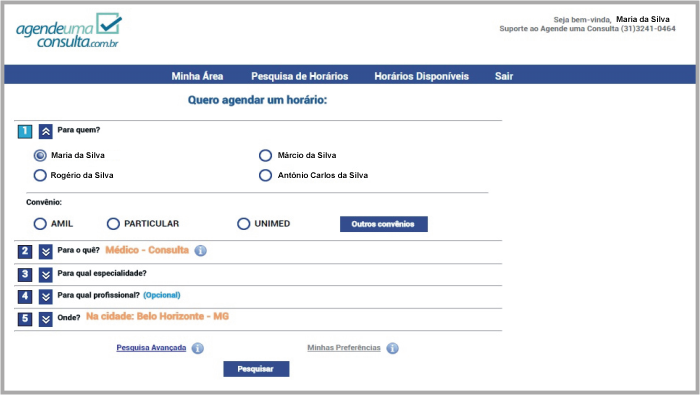Select Márcio da Silva radio button

click(x=265, y=155)
